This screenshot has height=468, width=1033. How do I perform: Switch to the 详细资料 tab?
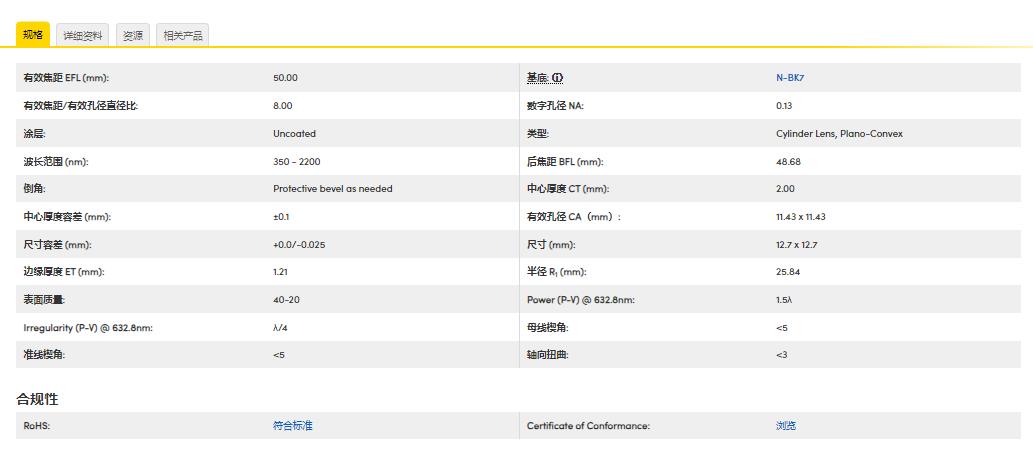tap(83, 36)
